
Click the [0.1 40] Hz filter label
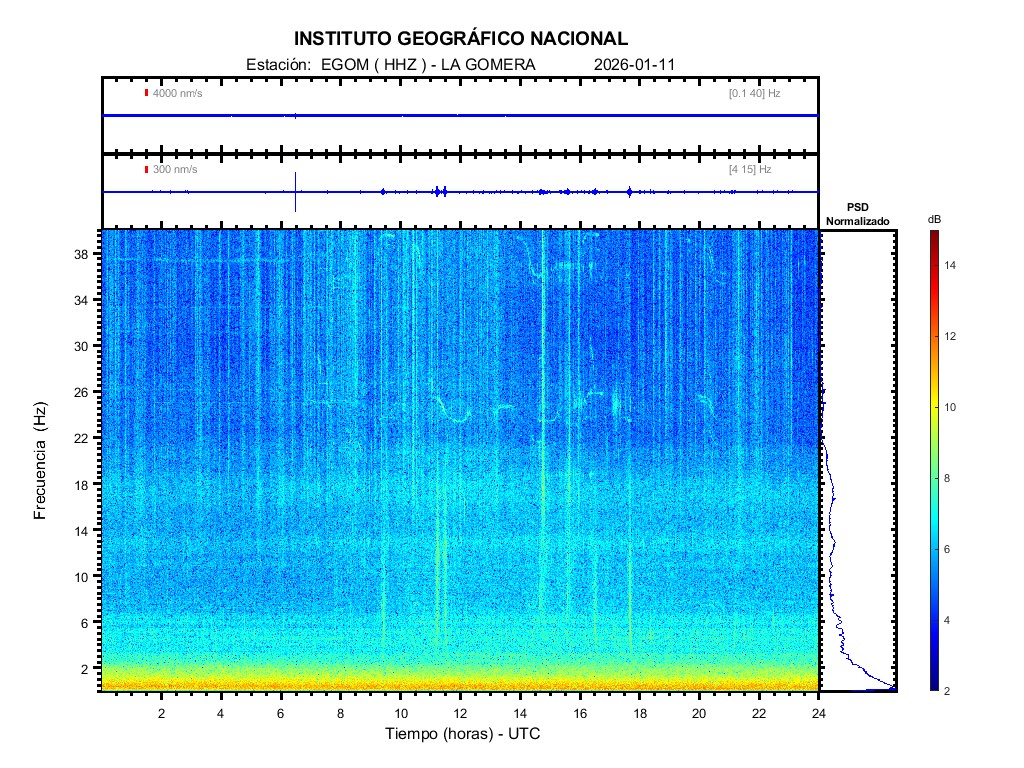pyautogui.click(x=754, y=93)
